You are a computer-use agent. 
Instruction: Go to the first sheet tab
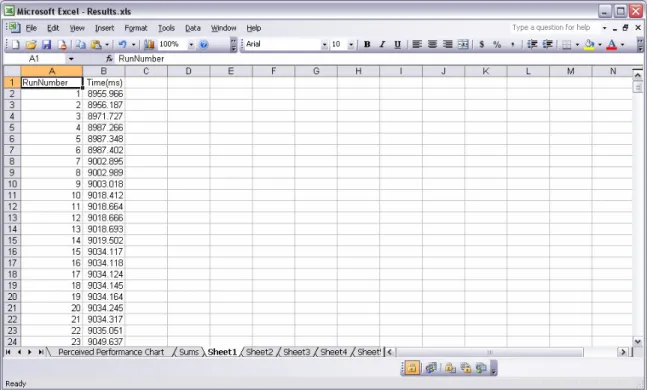pyautogui.click(x=8, y=352)
